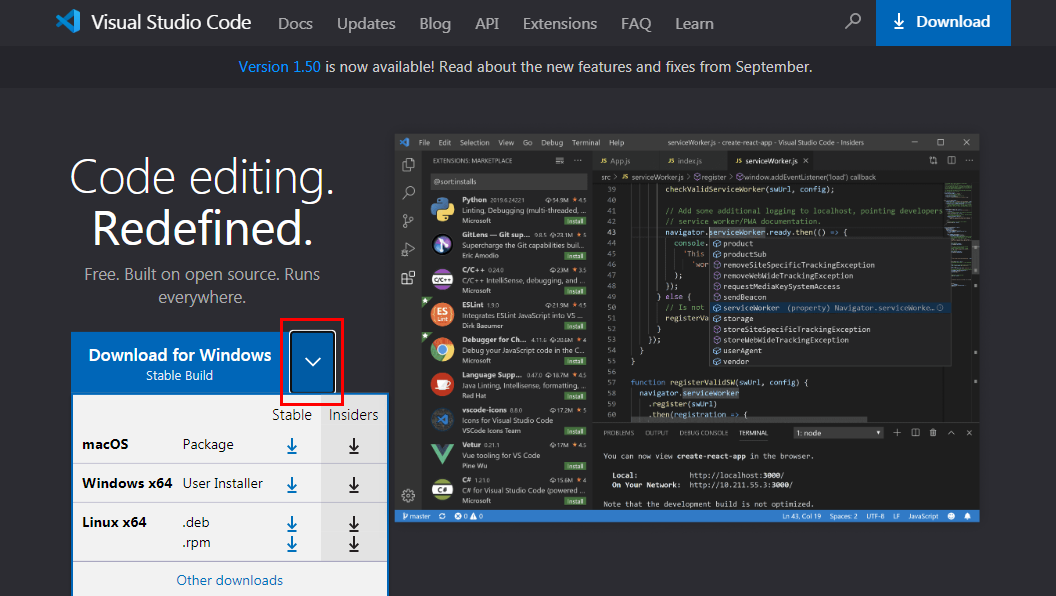Click the 'Ln 43, Col 19' status entry
Viewport: 1056px width, 596px height.
(x=801, y=516)
